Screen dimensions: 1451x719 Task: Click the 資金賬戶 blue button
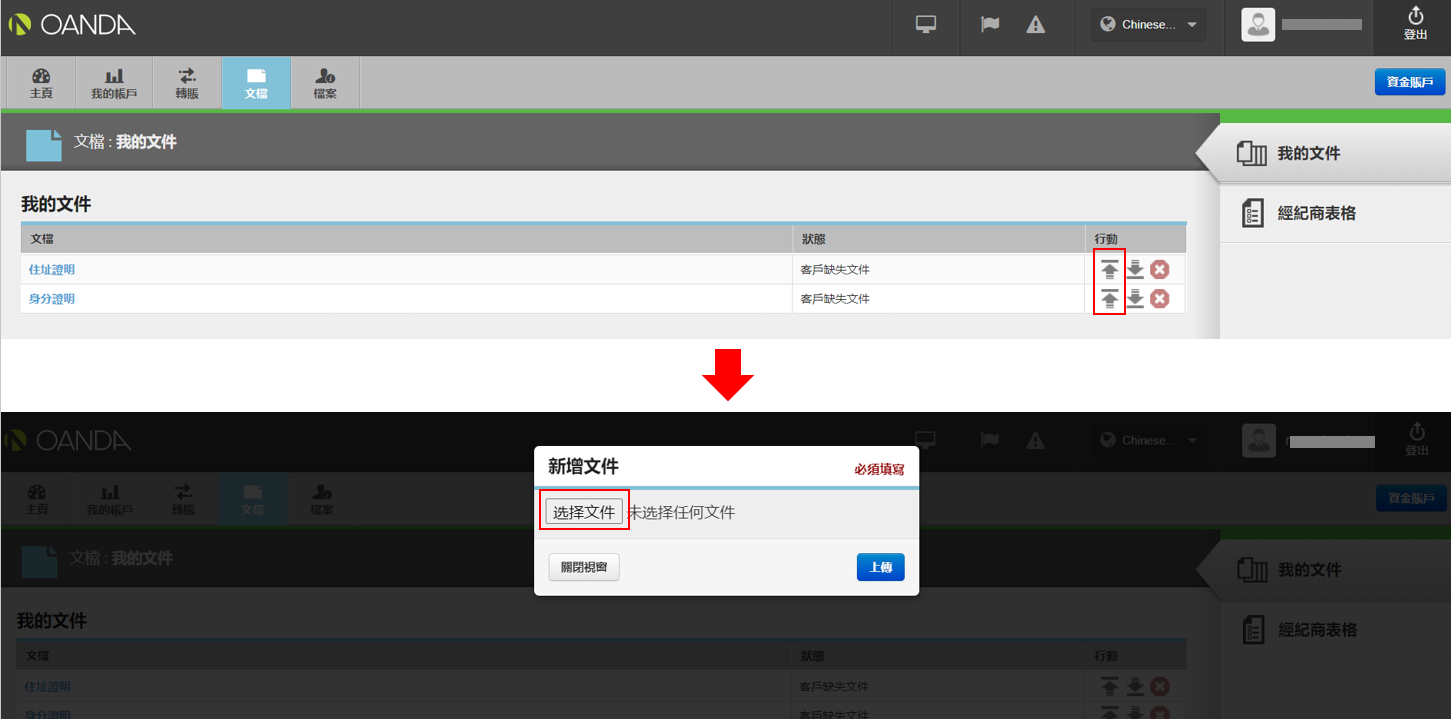tap(1410, 82)
